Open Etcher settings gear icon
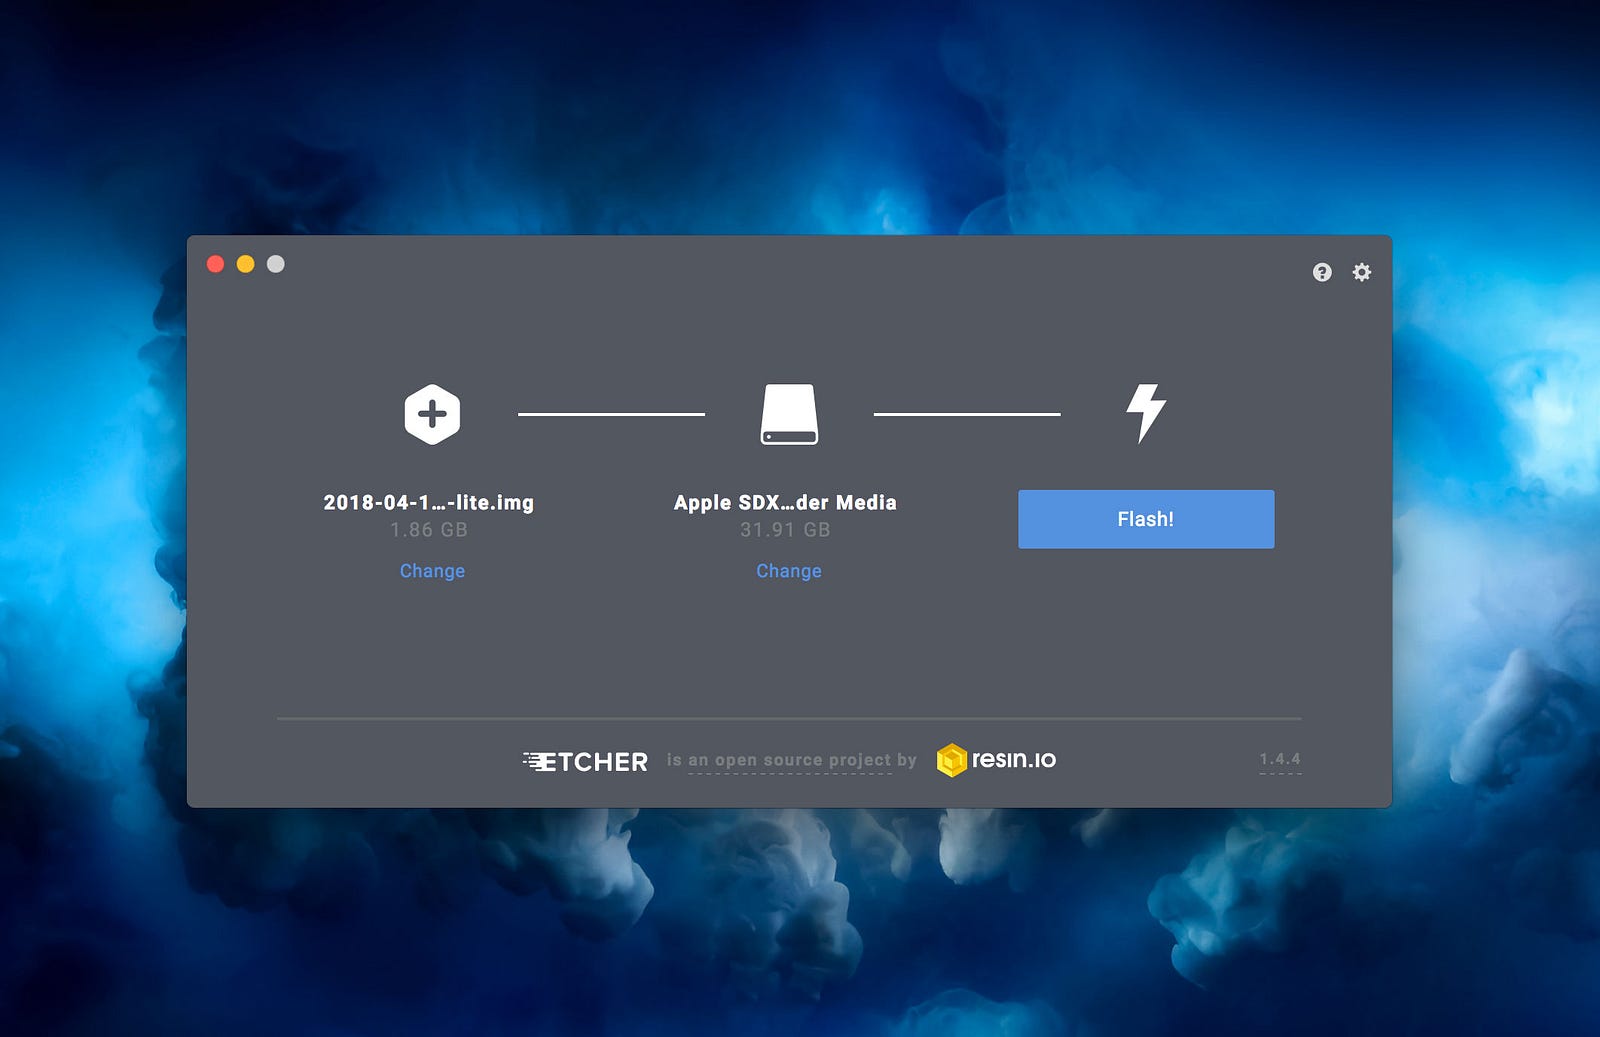 pos(1362,272)
